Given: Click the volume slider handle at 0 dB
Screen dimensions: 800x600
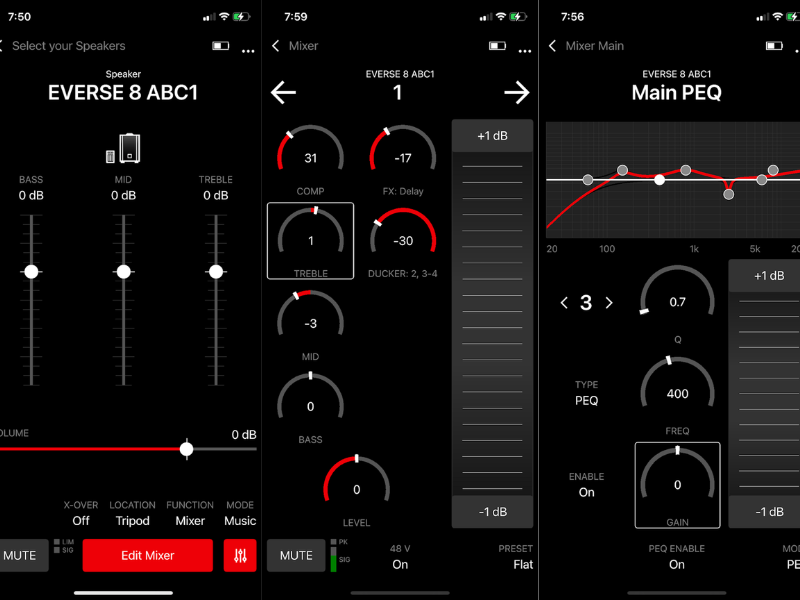Looking at the screenshot, I should [186, 449].
